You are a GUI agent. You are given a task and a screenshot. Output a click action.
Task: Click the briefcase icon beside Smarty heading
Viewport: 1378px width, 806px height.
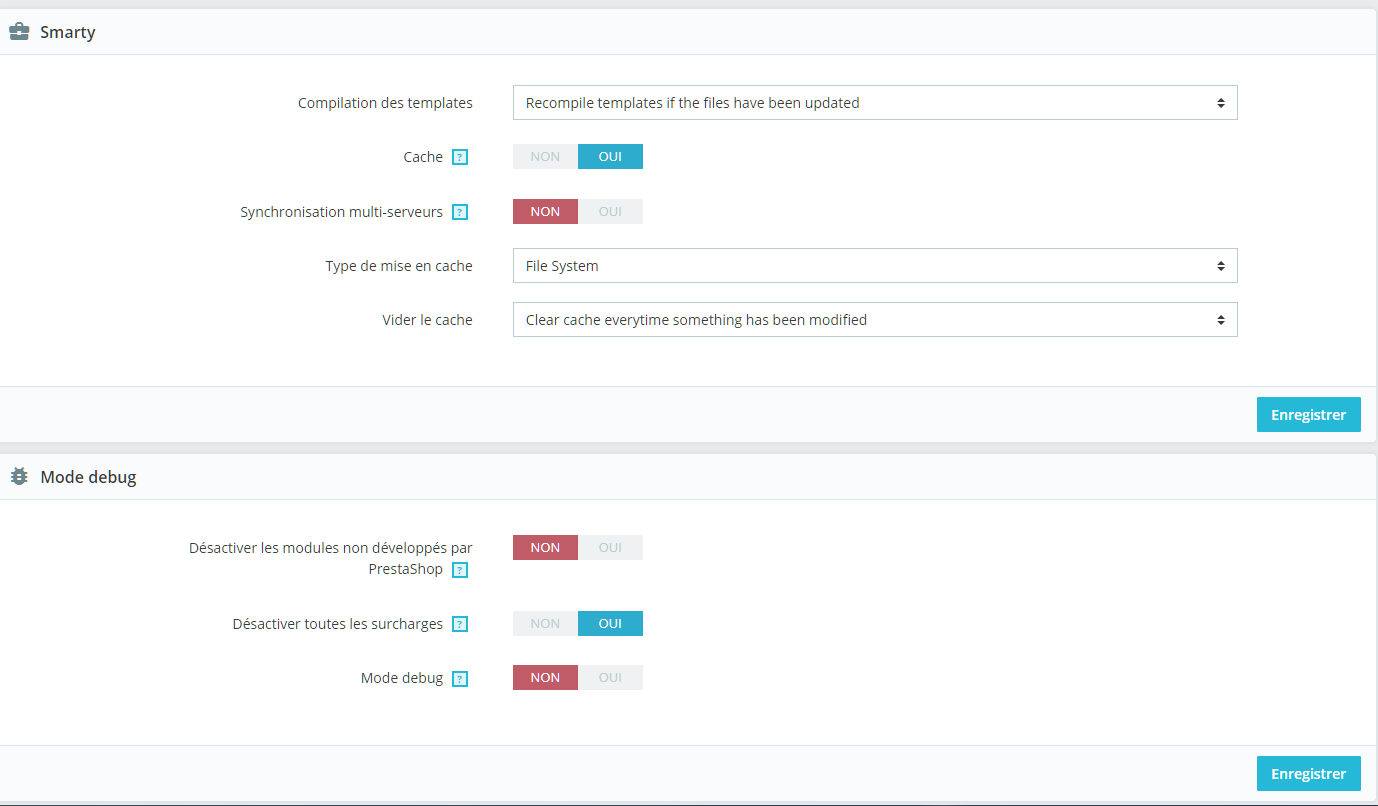(19, 32)
